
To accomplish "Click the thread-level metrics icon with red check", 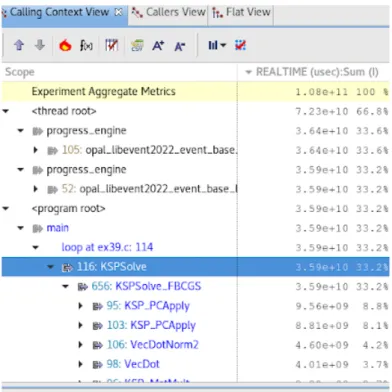I will click(240, 45).
